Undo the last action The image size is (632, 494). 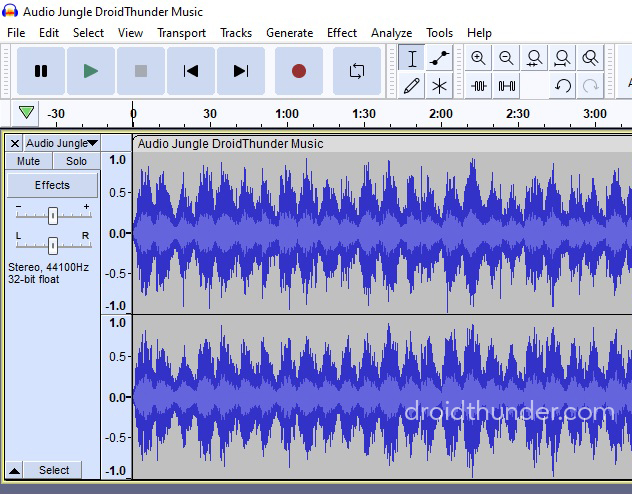tap(562, 85)
